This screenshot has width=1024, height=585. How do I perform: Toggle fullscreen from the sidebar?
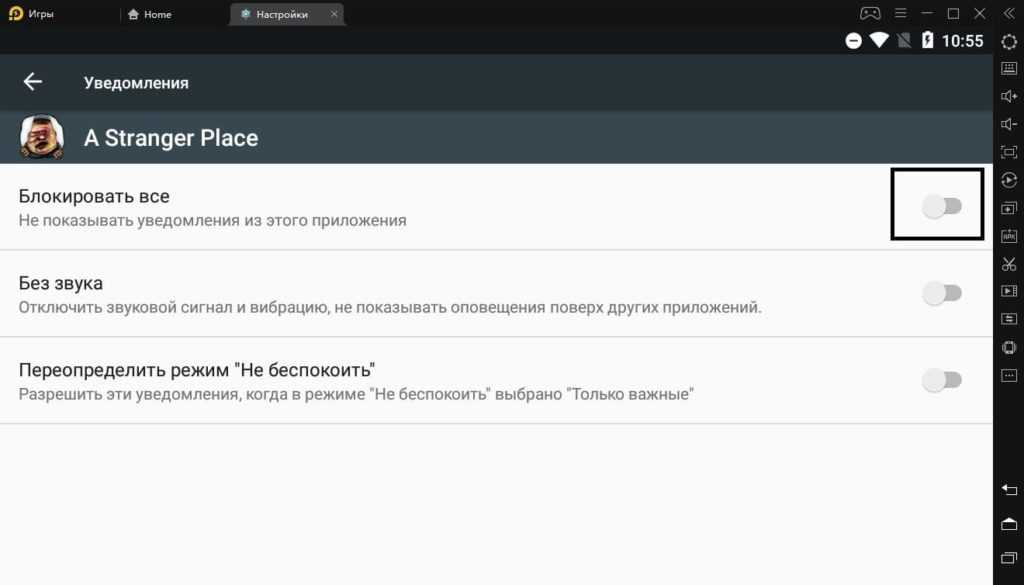(1008, 152)
